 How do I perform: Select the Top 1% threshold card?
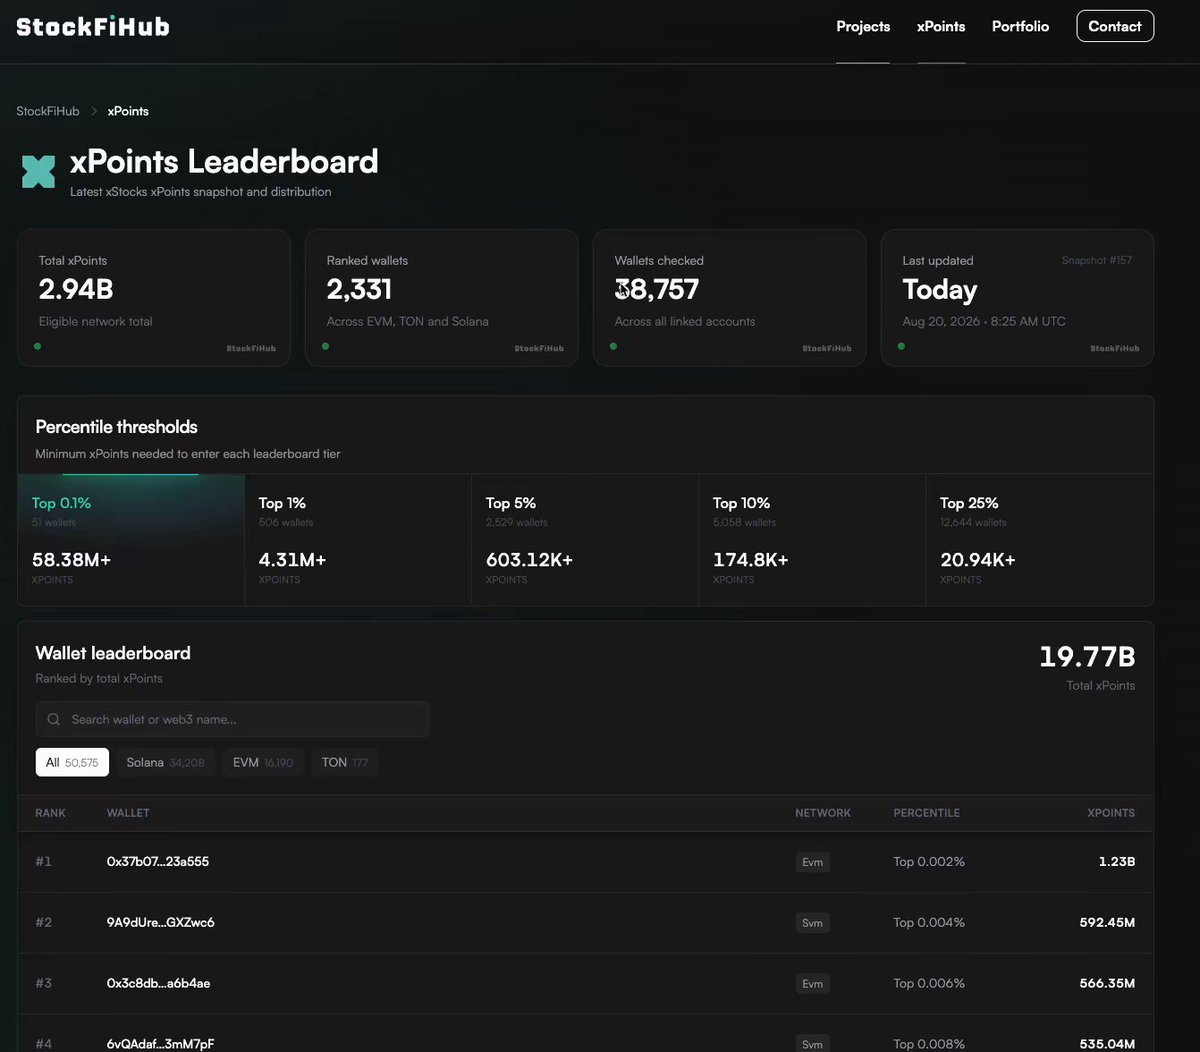358,540
